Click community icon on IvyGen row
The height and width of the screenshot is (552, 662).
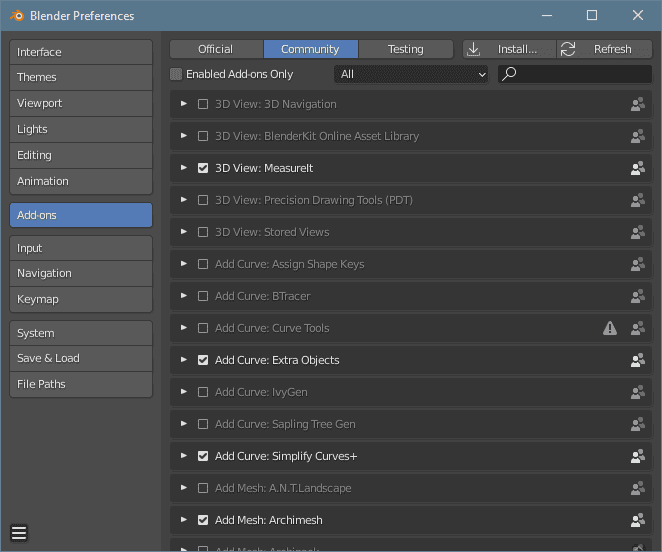[x=638, y=392]
